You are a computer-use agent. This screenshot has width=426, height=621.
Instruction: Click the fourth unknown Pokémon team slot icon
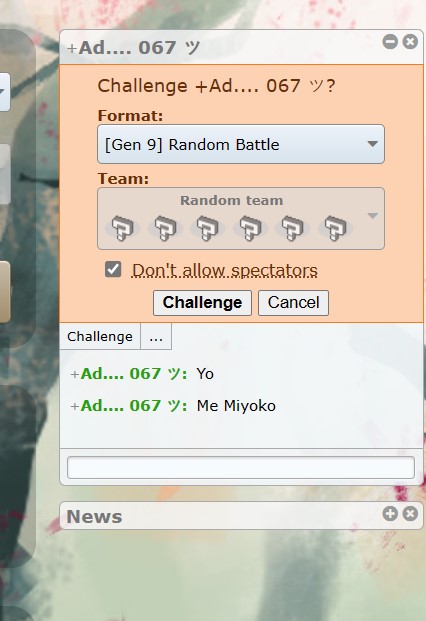point(250,228)
